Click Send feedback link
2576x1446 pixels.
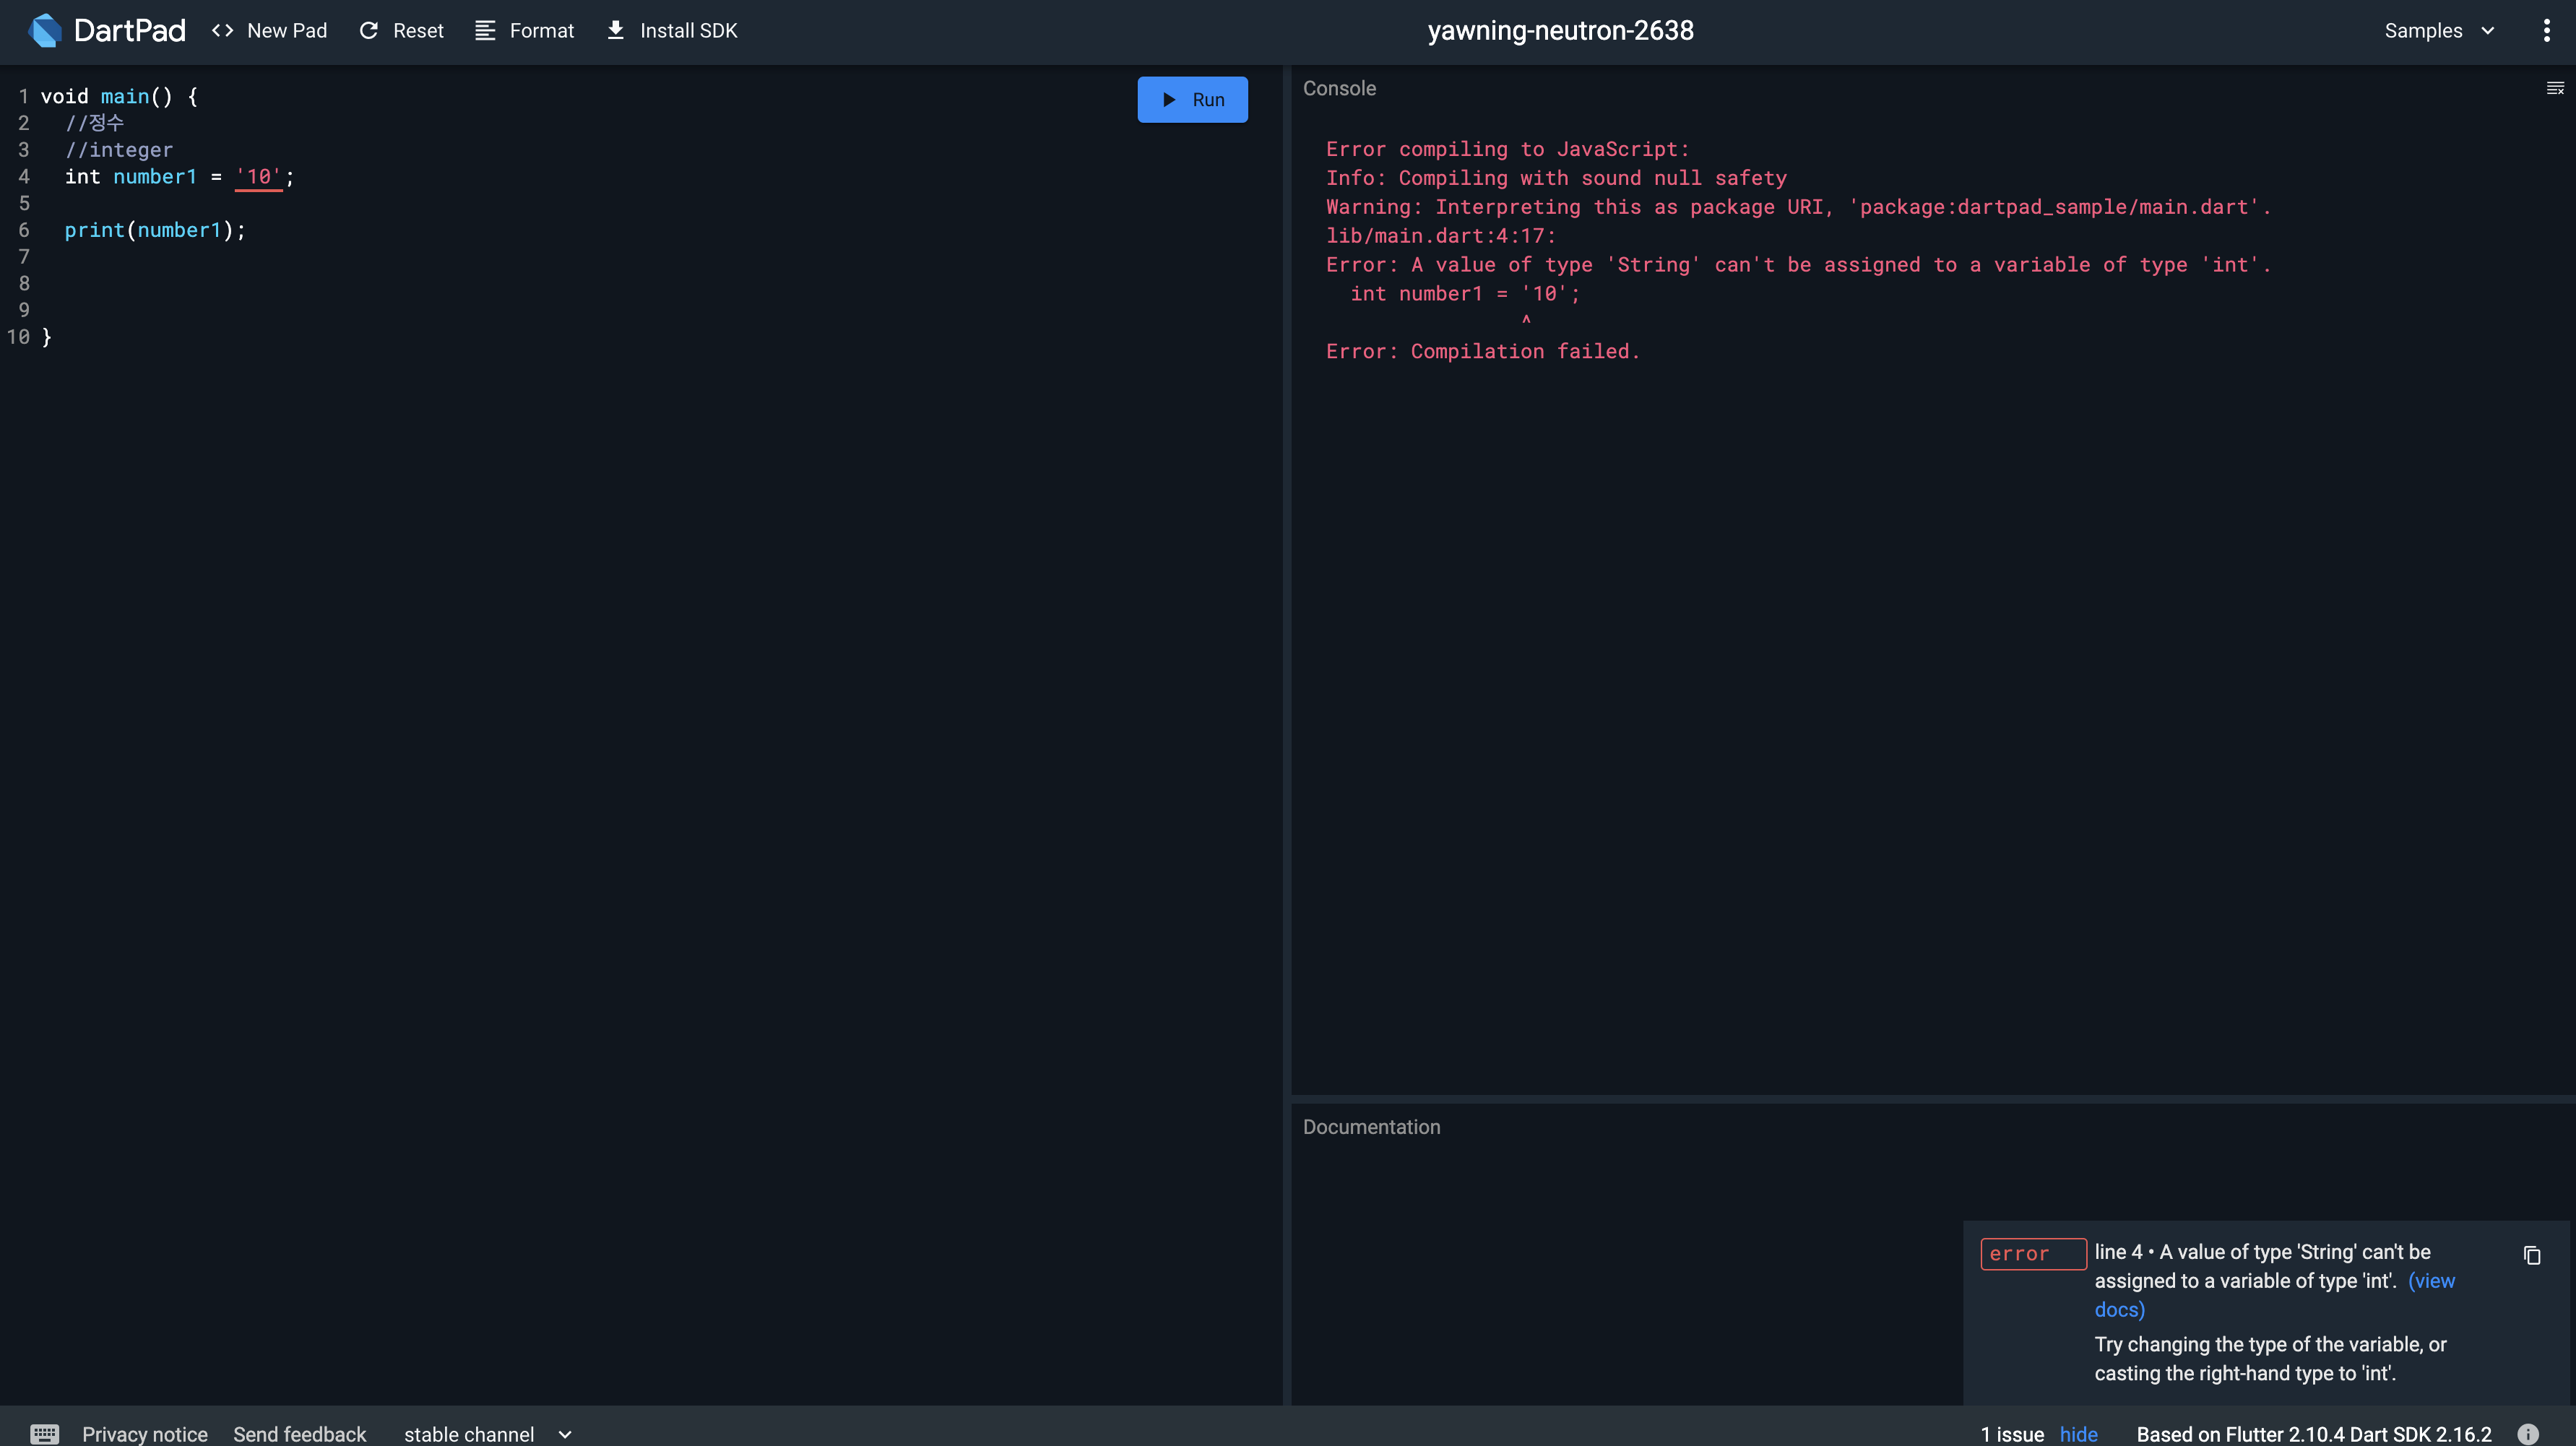click(x=300, y=1433)
